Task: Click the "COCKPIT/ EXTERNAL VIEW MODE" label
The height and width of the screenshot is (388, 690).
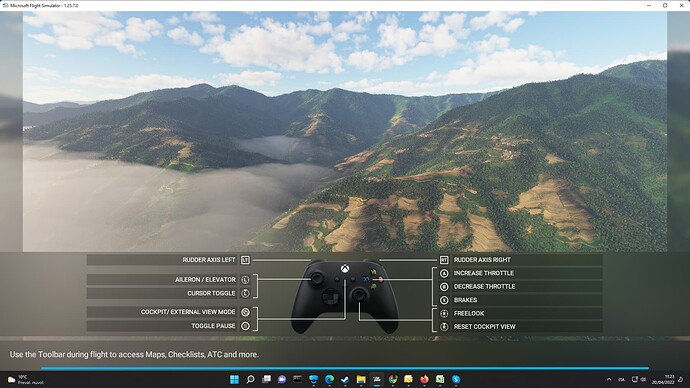Action: [x=188, y=312]
